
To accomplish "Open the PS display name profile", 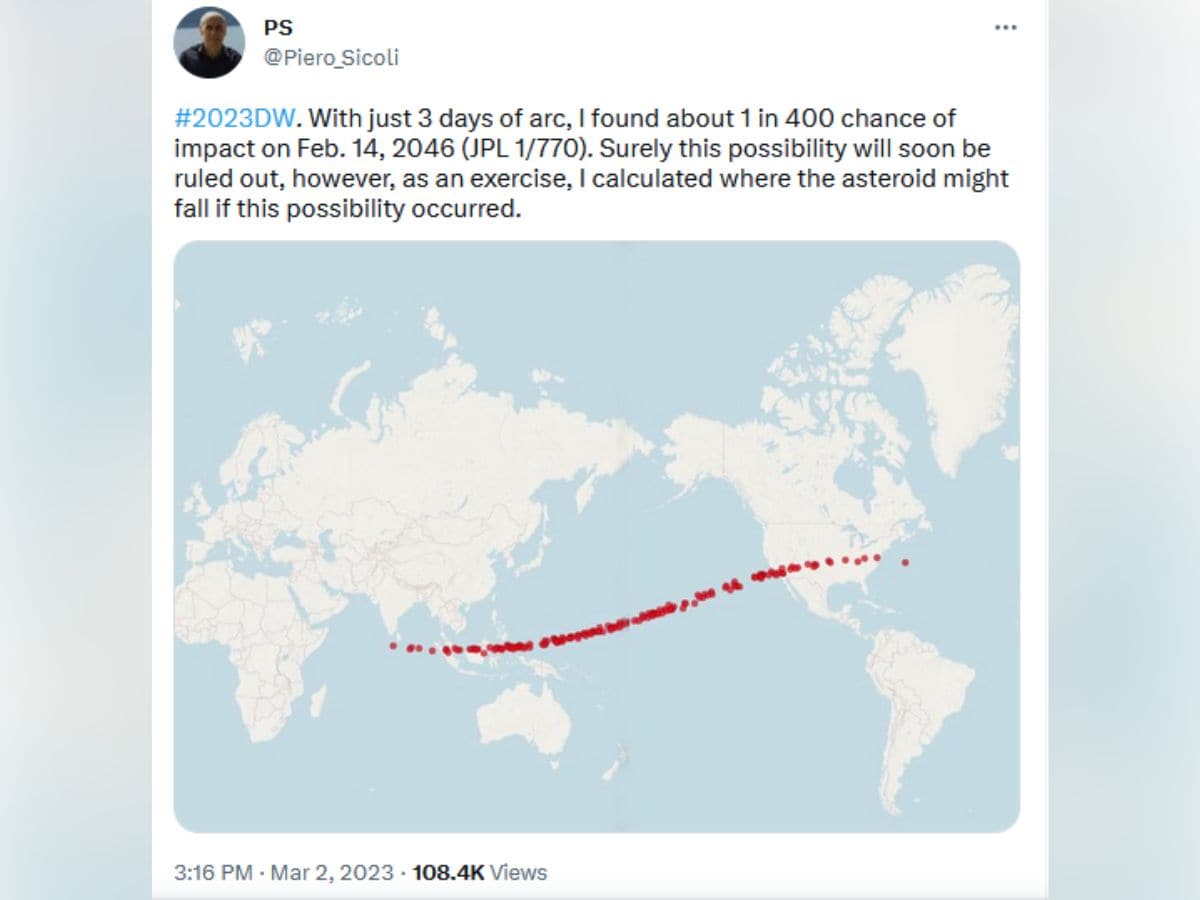I will click(x=278, y=28).
